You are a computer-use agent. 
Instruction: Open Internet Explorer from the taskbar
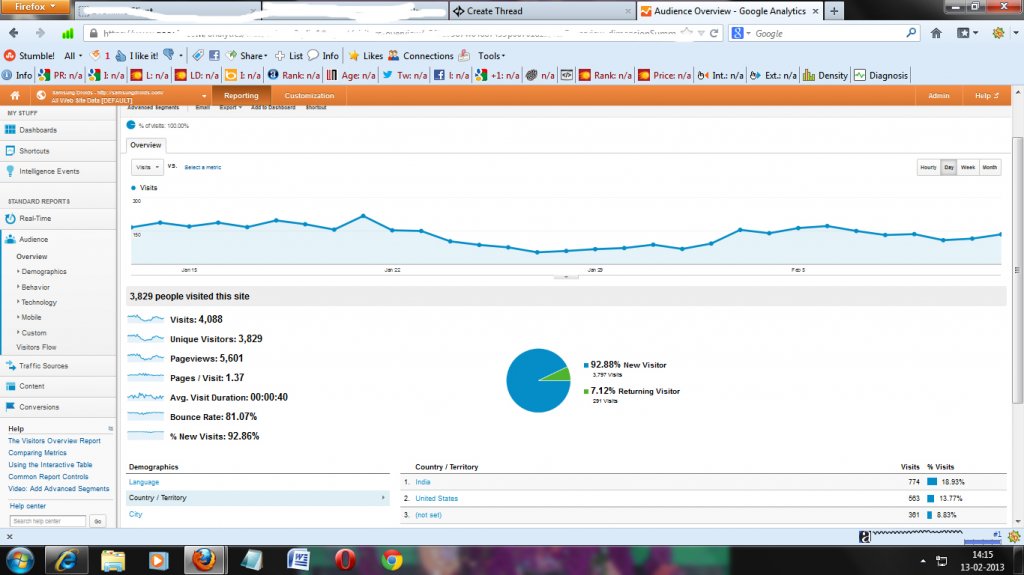[x=66, y=560]
